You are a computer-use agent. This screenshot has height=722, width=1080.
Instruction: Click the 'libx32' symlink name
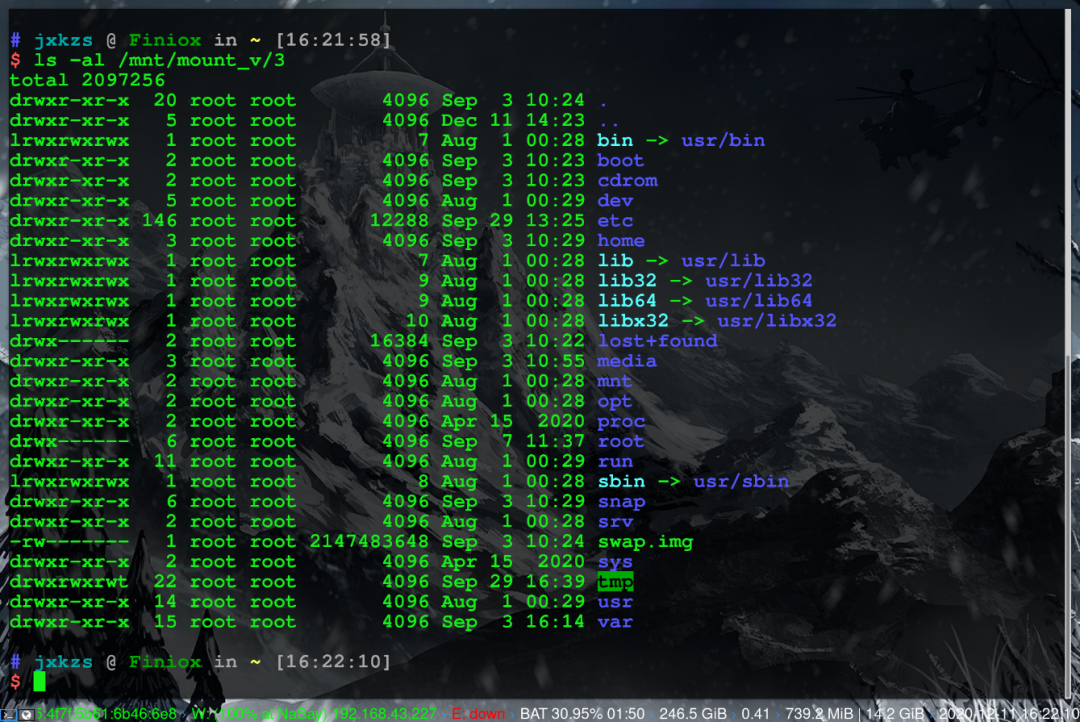pos(633,320)
